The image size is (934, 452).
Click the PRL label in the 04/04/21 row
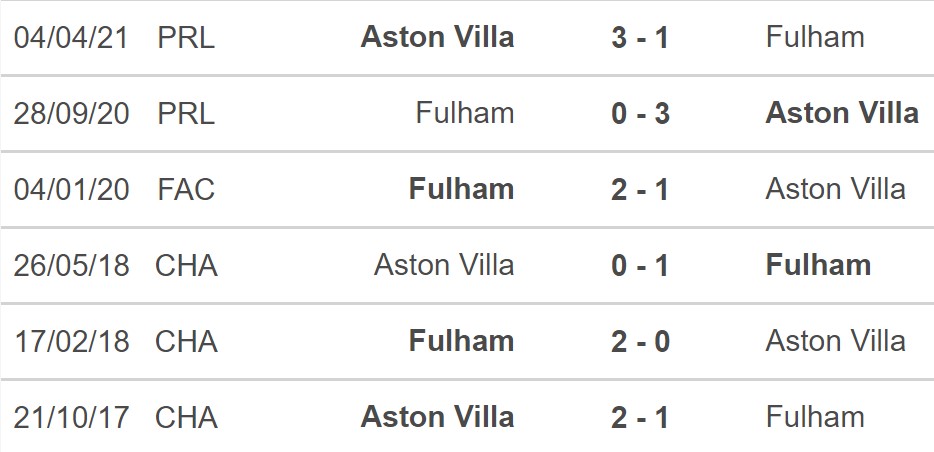[x=186, y=38]
